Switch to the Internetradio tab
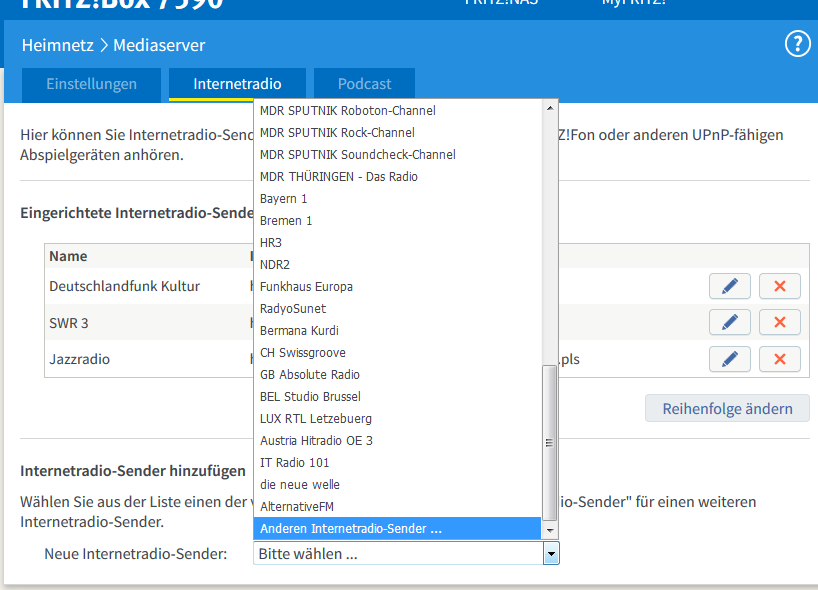This screenshot has width=818, height=590. click(237, 84)
